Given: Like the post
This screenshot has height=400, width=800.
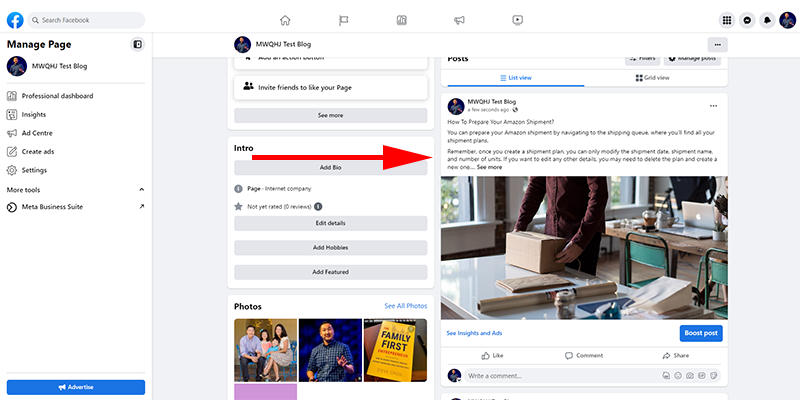Looking at the screenshot, I should click(492, 356).
